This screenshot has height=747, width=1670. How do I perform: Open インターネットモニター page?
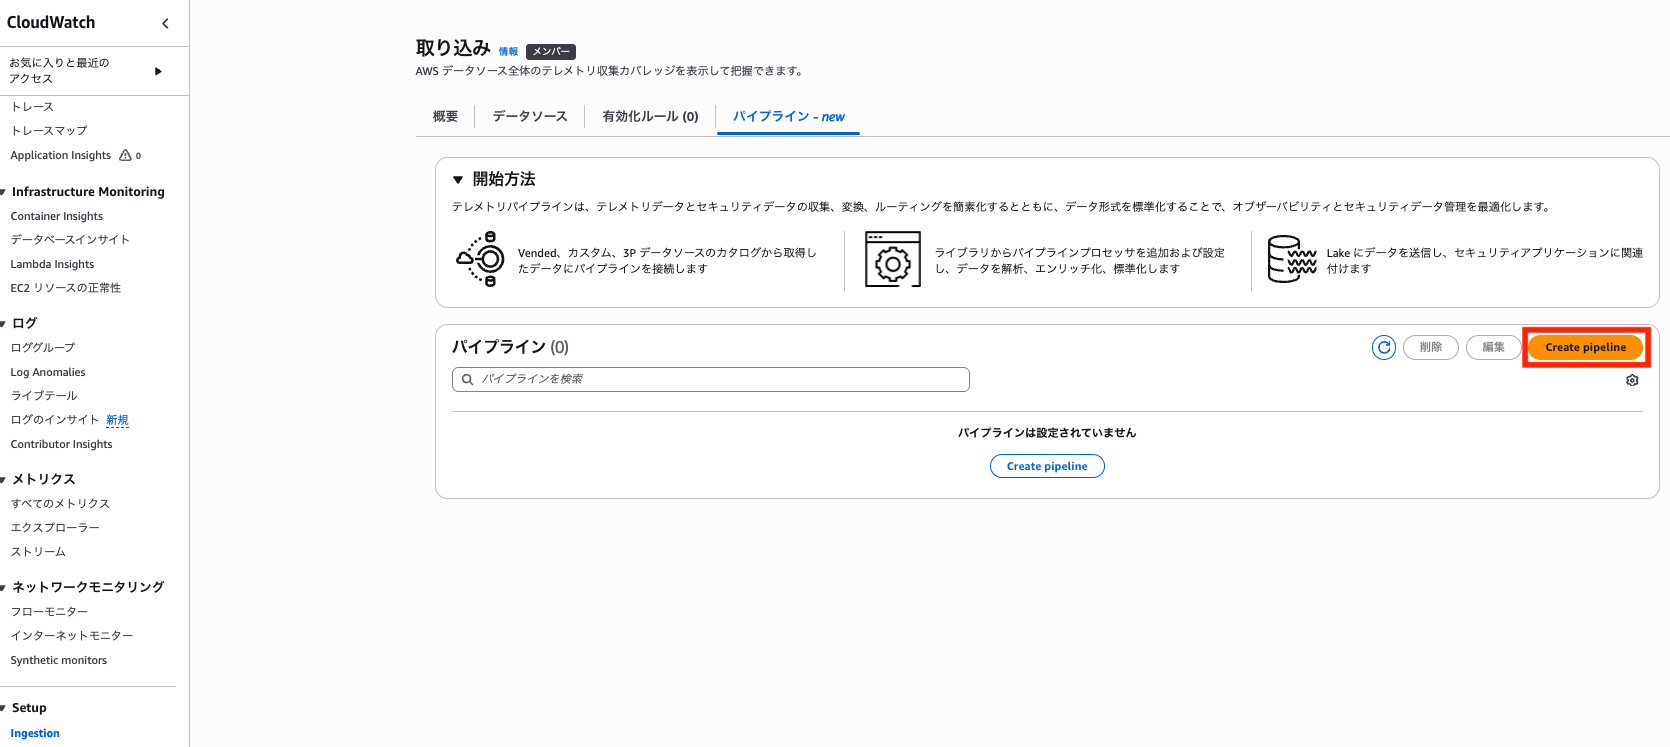[x=72, y=636]
